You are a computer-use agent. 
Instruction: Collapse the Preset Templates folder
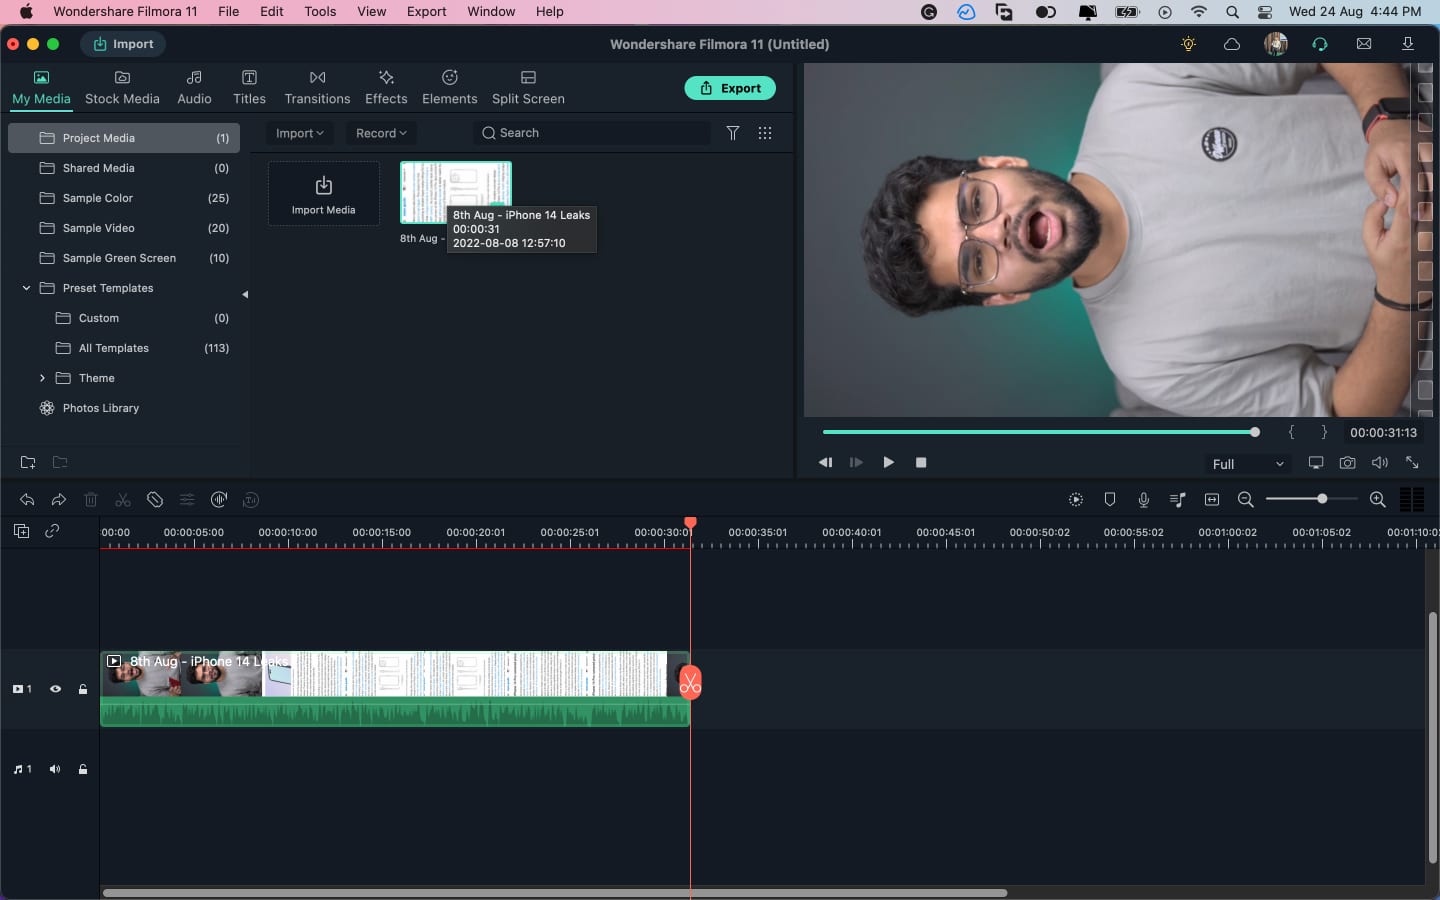26,288
